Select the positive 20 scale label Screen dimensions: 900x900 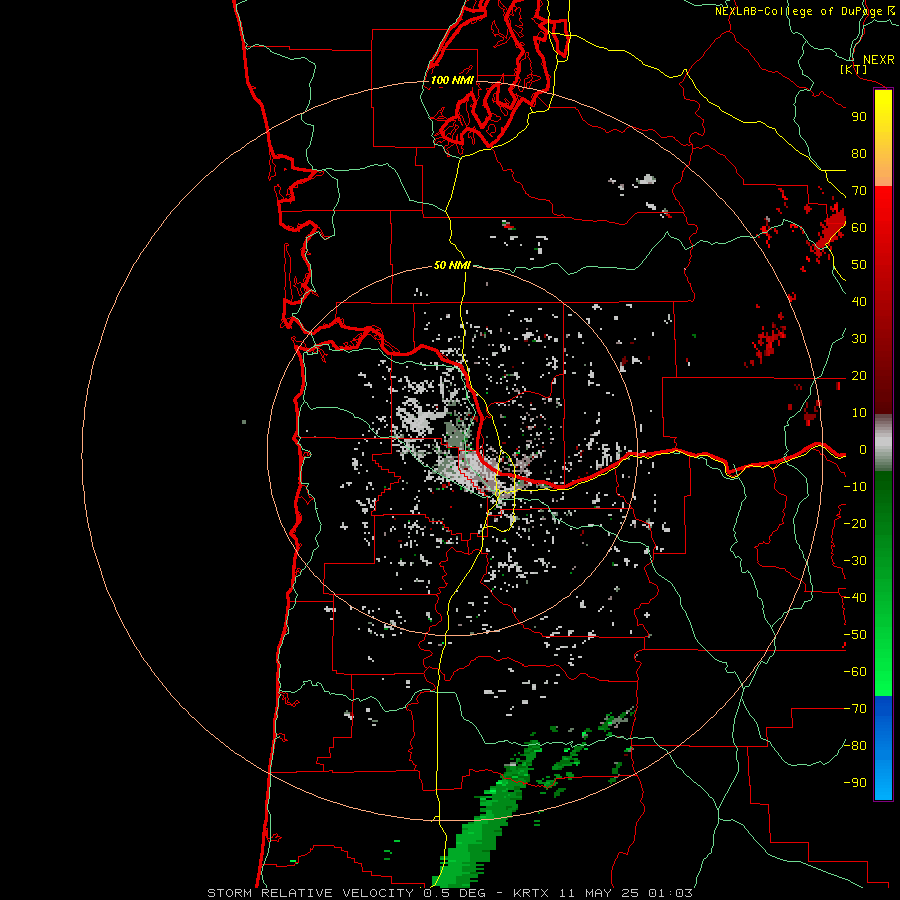click(859, 376)
